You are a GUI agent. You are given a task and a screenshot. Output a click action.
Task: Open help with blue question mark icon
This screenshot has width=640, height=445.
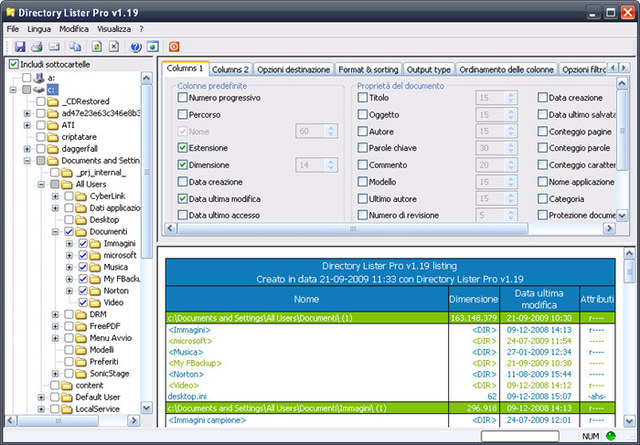136,47
